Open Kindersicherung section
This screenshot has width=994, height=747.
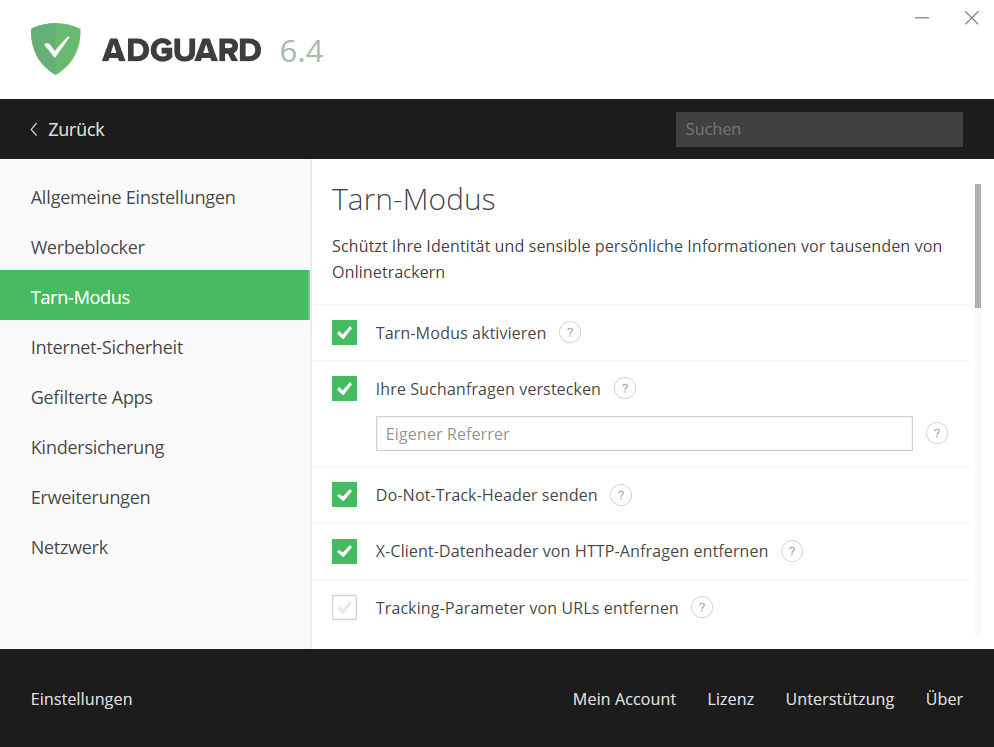tap(155, 448)
